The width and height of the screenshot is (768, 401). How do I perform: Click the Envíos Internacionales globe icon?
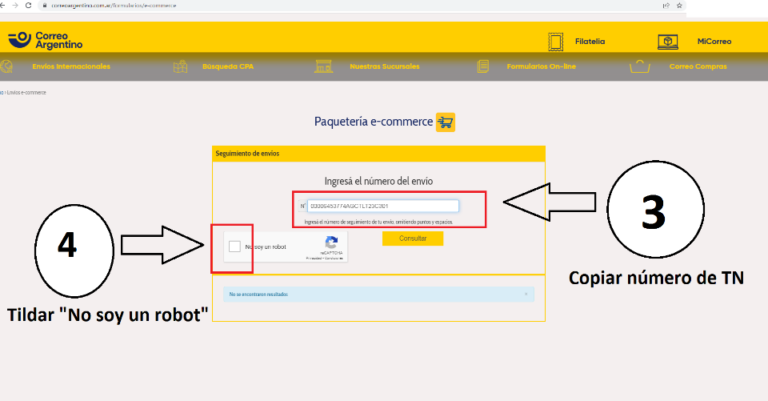point(6,66)
